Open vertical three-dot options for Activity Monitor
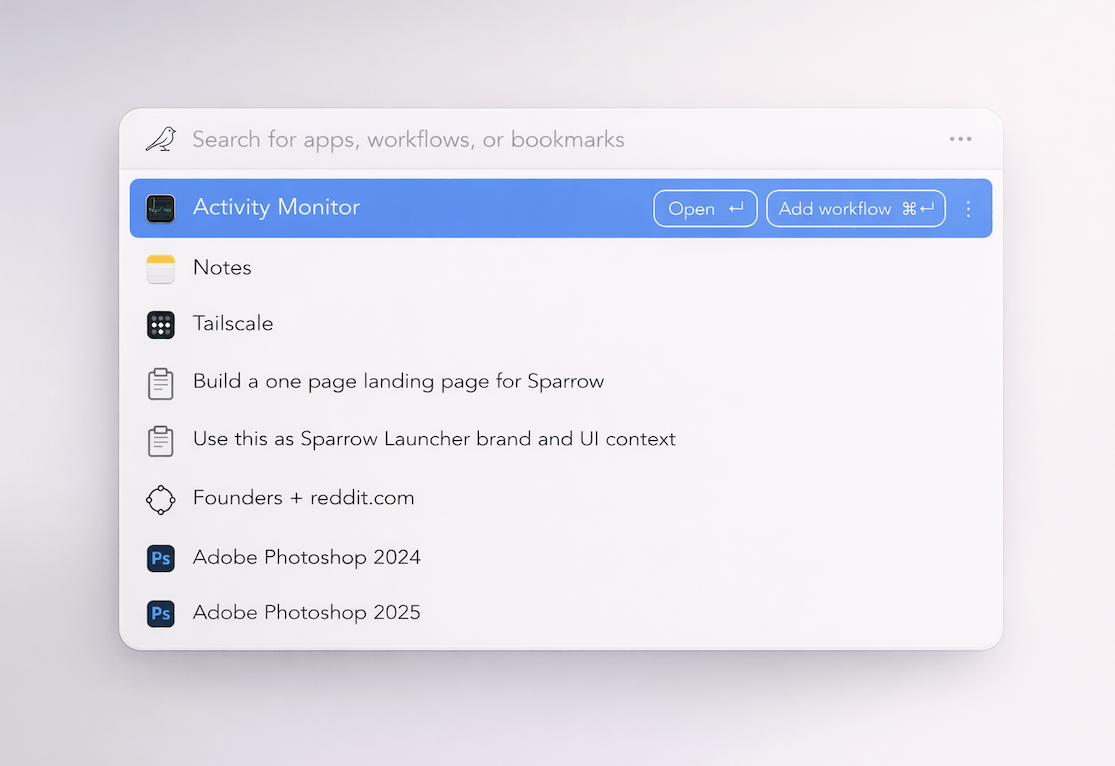 click(x=967, y=209)
